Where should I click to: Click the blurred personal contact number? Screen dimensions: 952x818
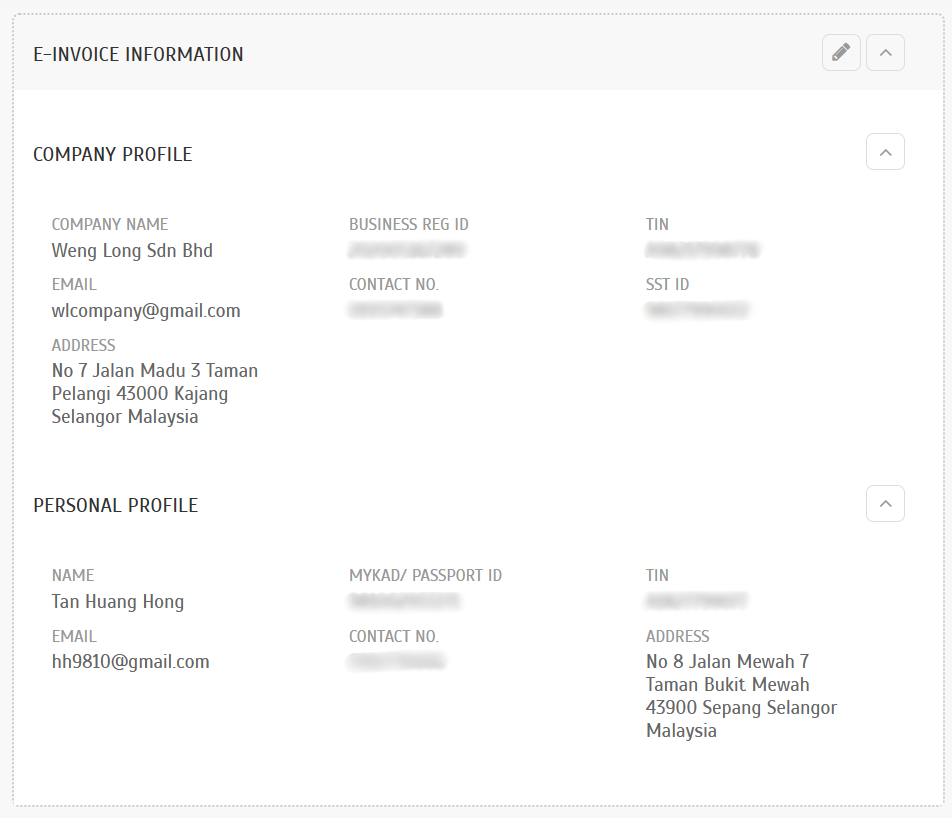click(397, 661)
